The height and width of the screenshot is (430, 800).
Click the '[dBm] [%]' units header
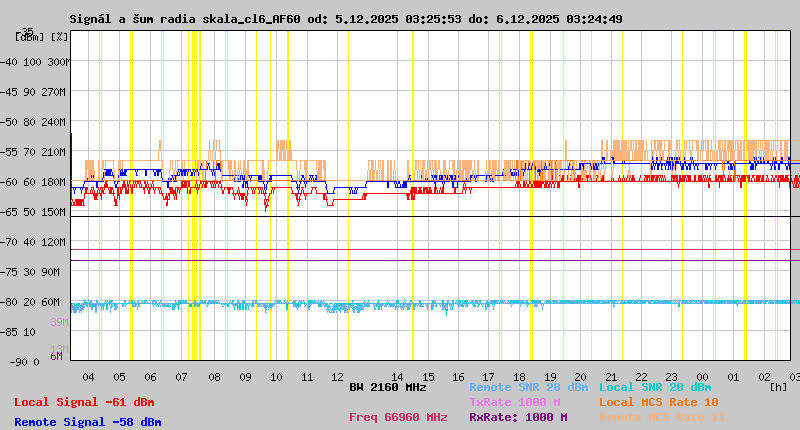(x=41, y=37)
